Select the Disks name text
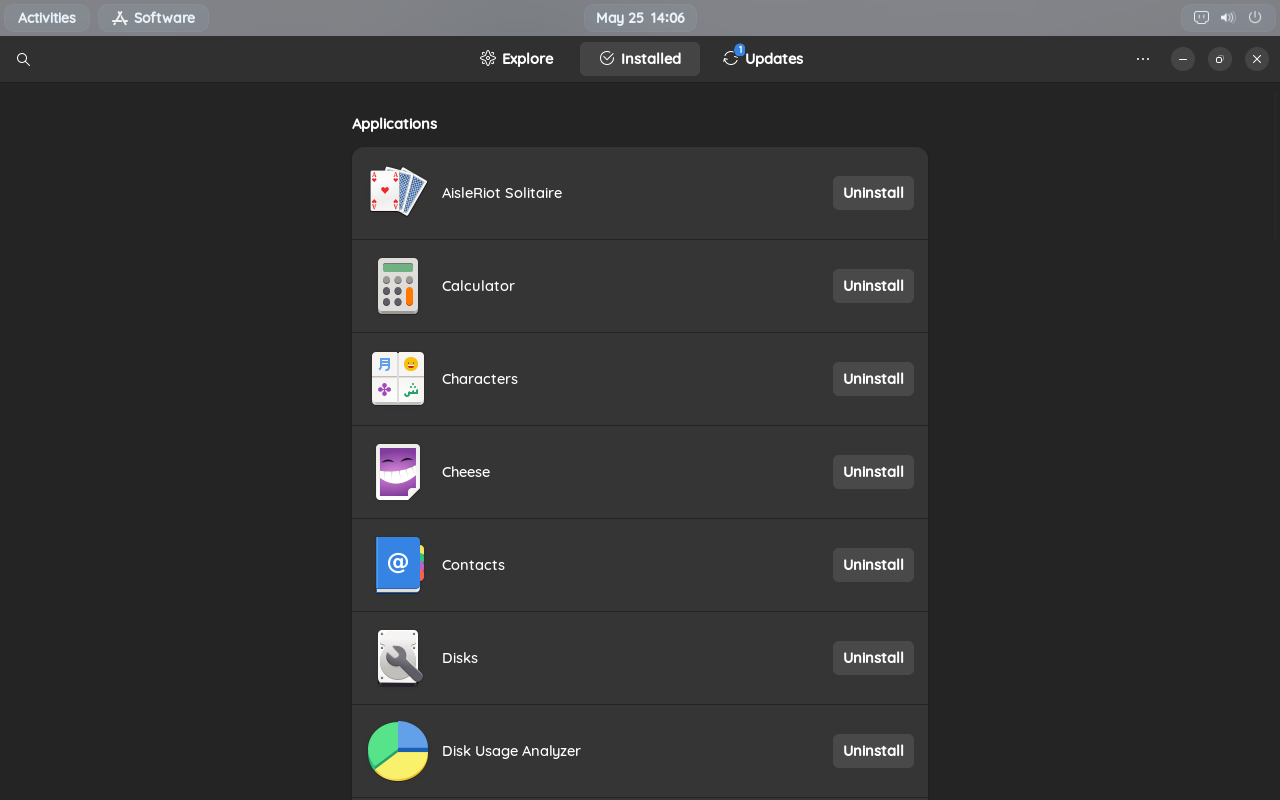Viewport: 1280px width, 800px height. click(x=460, y=658)
